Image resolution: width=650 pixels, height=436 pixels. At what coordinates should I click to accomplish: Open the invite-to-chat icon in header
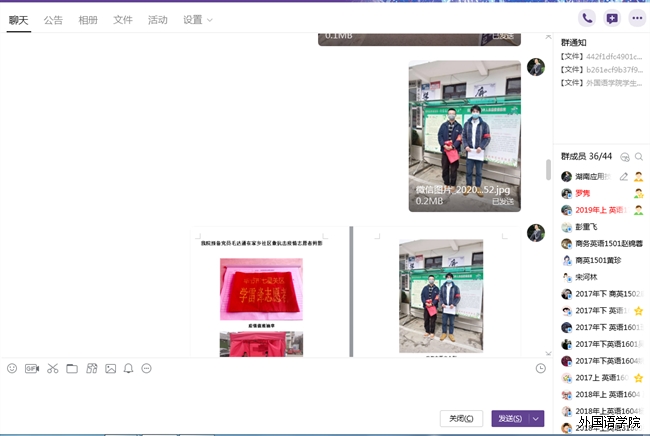point(612,19)
